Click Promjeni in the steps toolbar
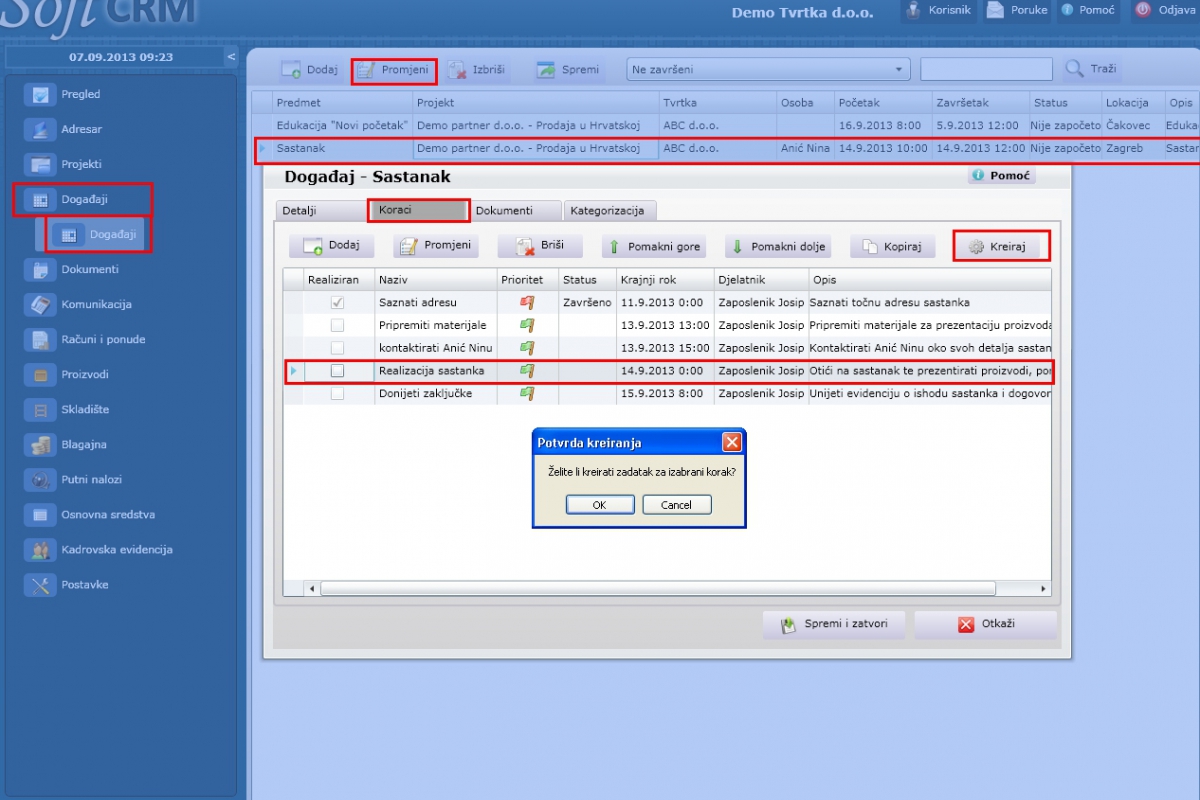 click(x=435, y=246)
